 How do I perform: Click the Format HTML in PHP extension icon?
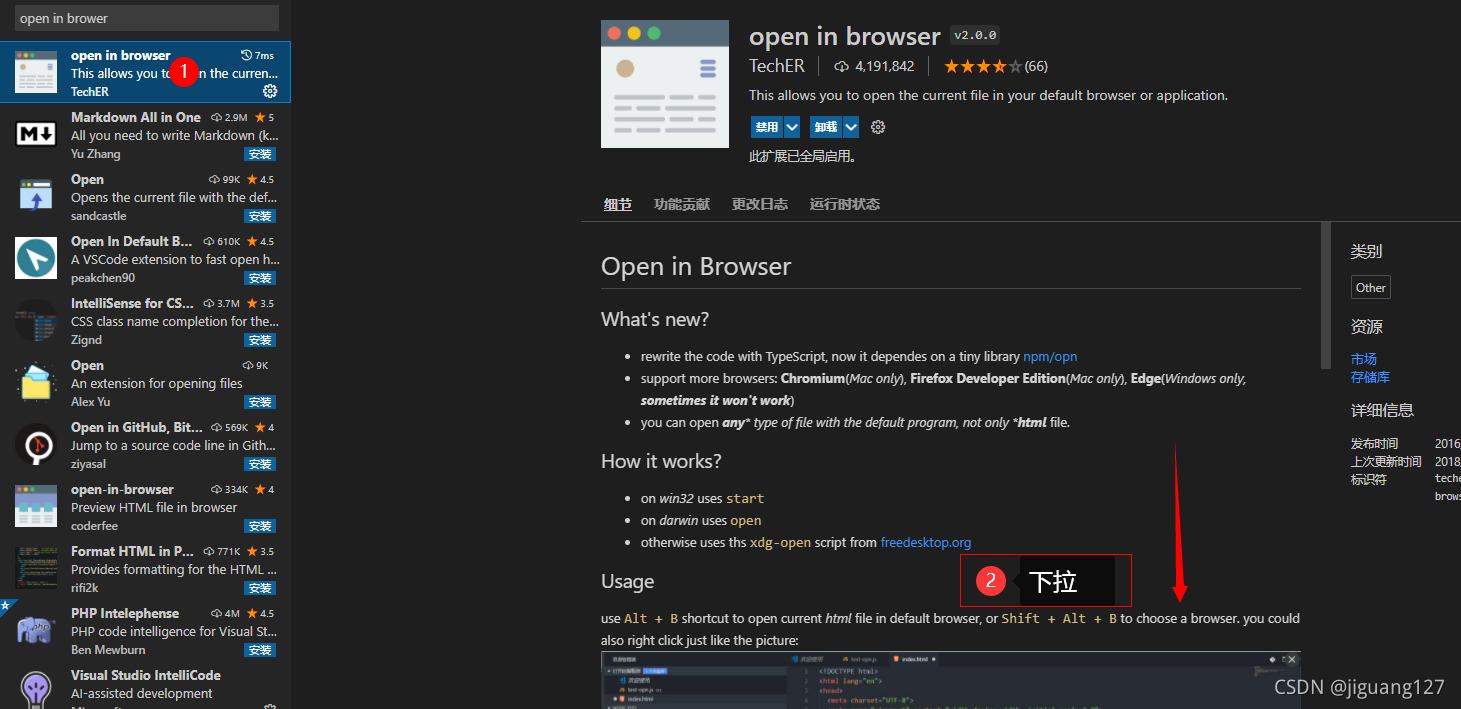(x=36, y=568)
